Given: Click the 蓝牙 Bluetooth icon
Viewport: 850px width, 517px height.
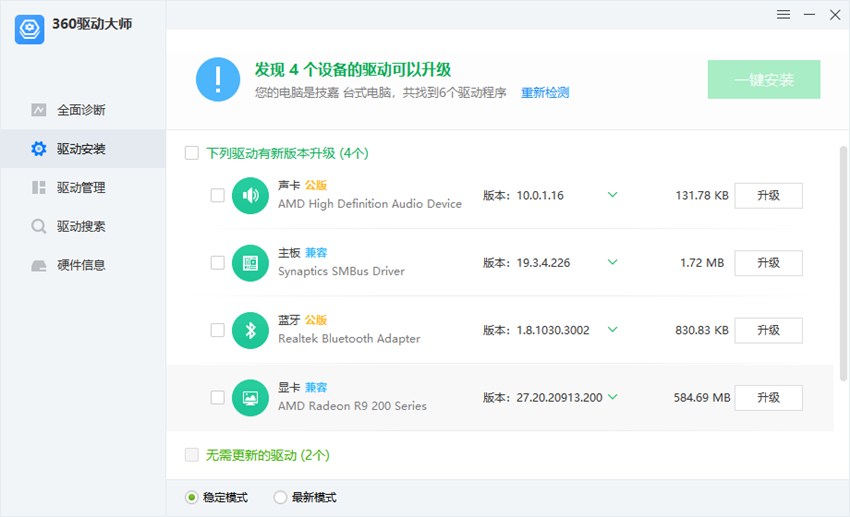Looking at the screenshot, I should click(x=250, y=330).
